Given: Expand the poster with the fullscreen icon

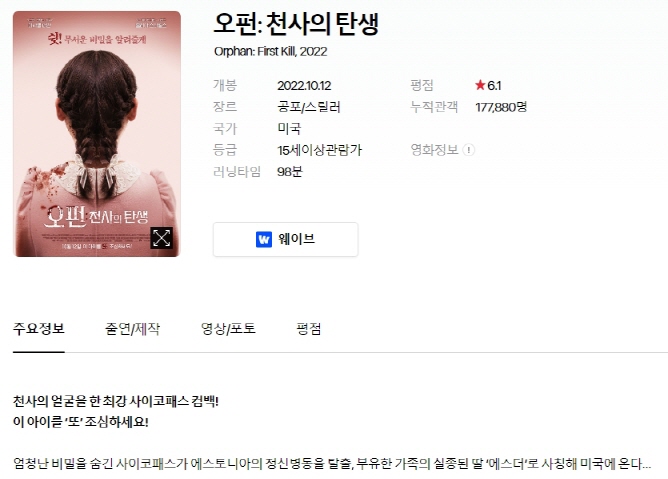Looking at the screenshot, I should pyautogui.click(x=161, y=237).
